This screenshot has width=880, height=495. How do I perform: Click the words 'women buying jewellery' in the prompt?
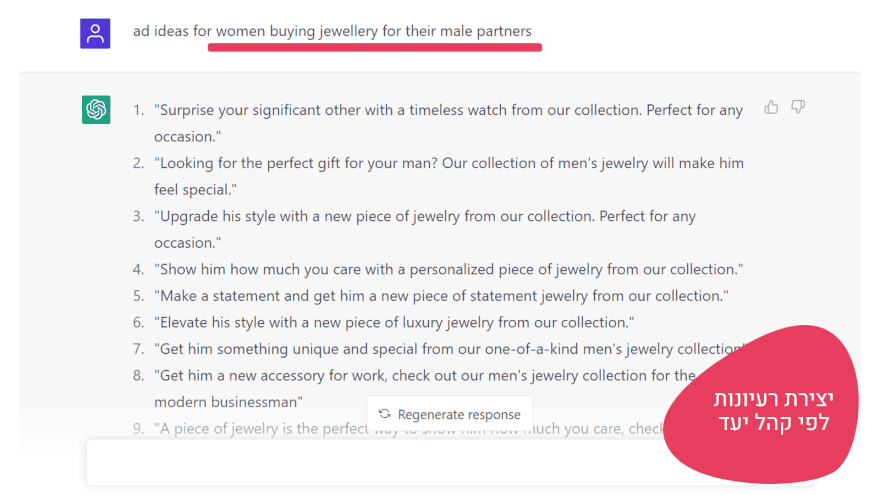tap(296, 31)
